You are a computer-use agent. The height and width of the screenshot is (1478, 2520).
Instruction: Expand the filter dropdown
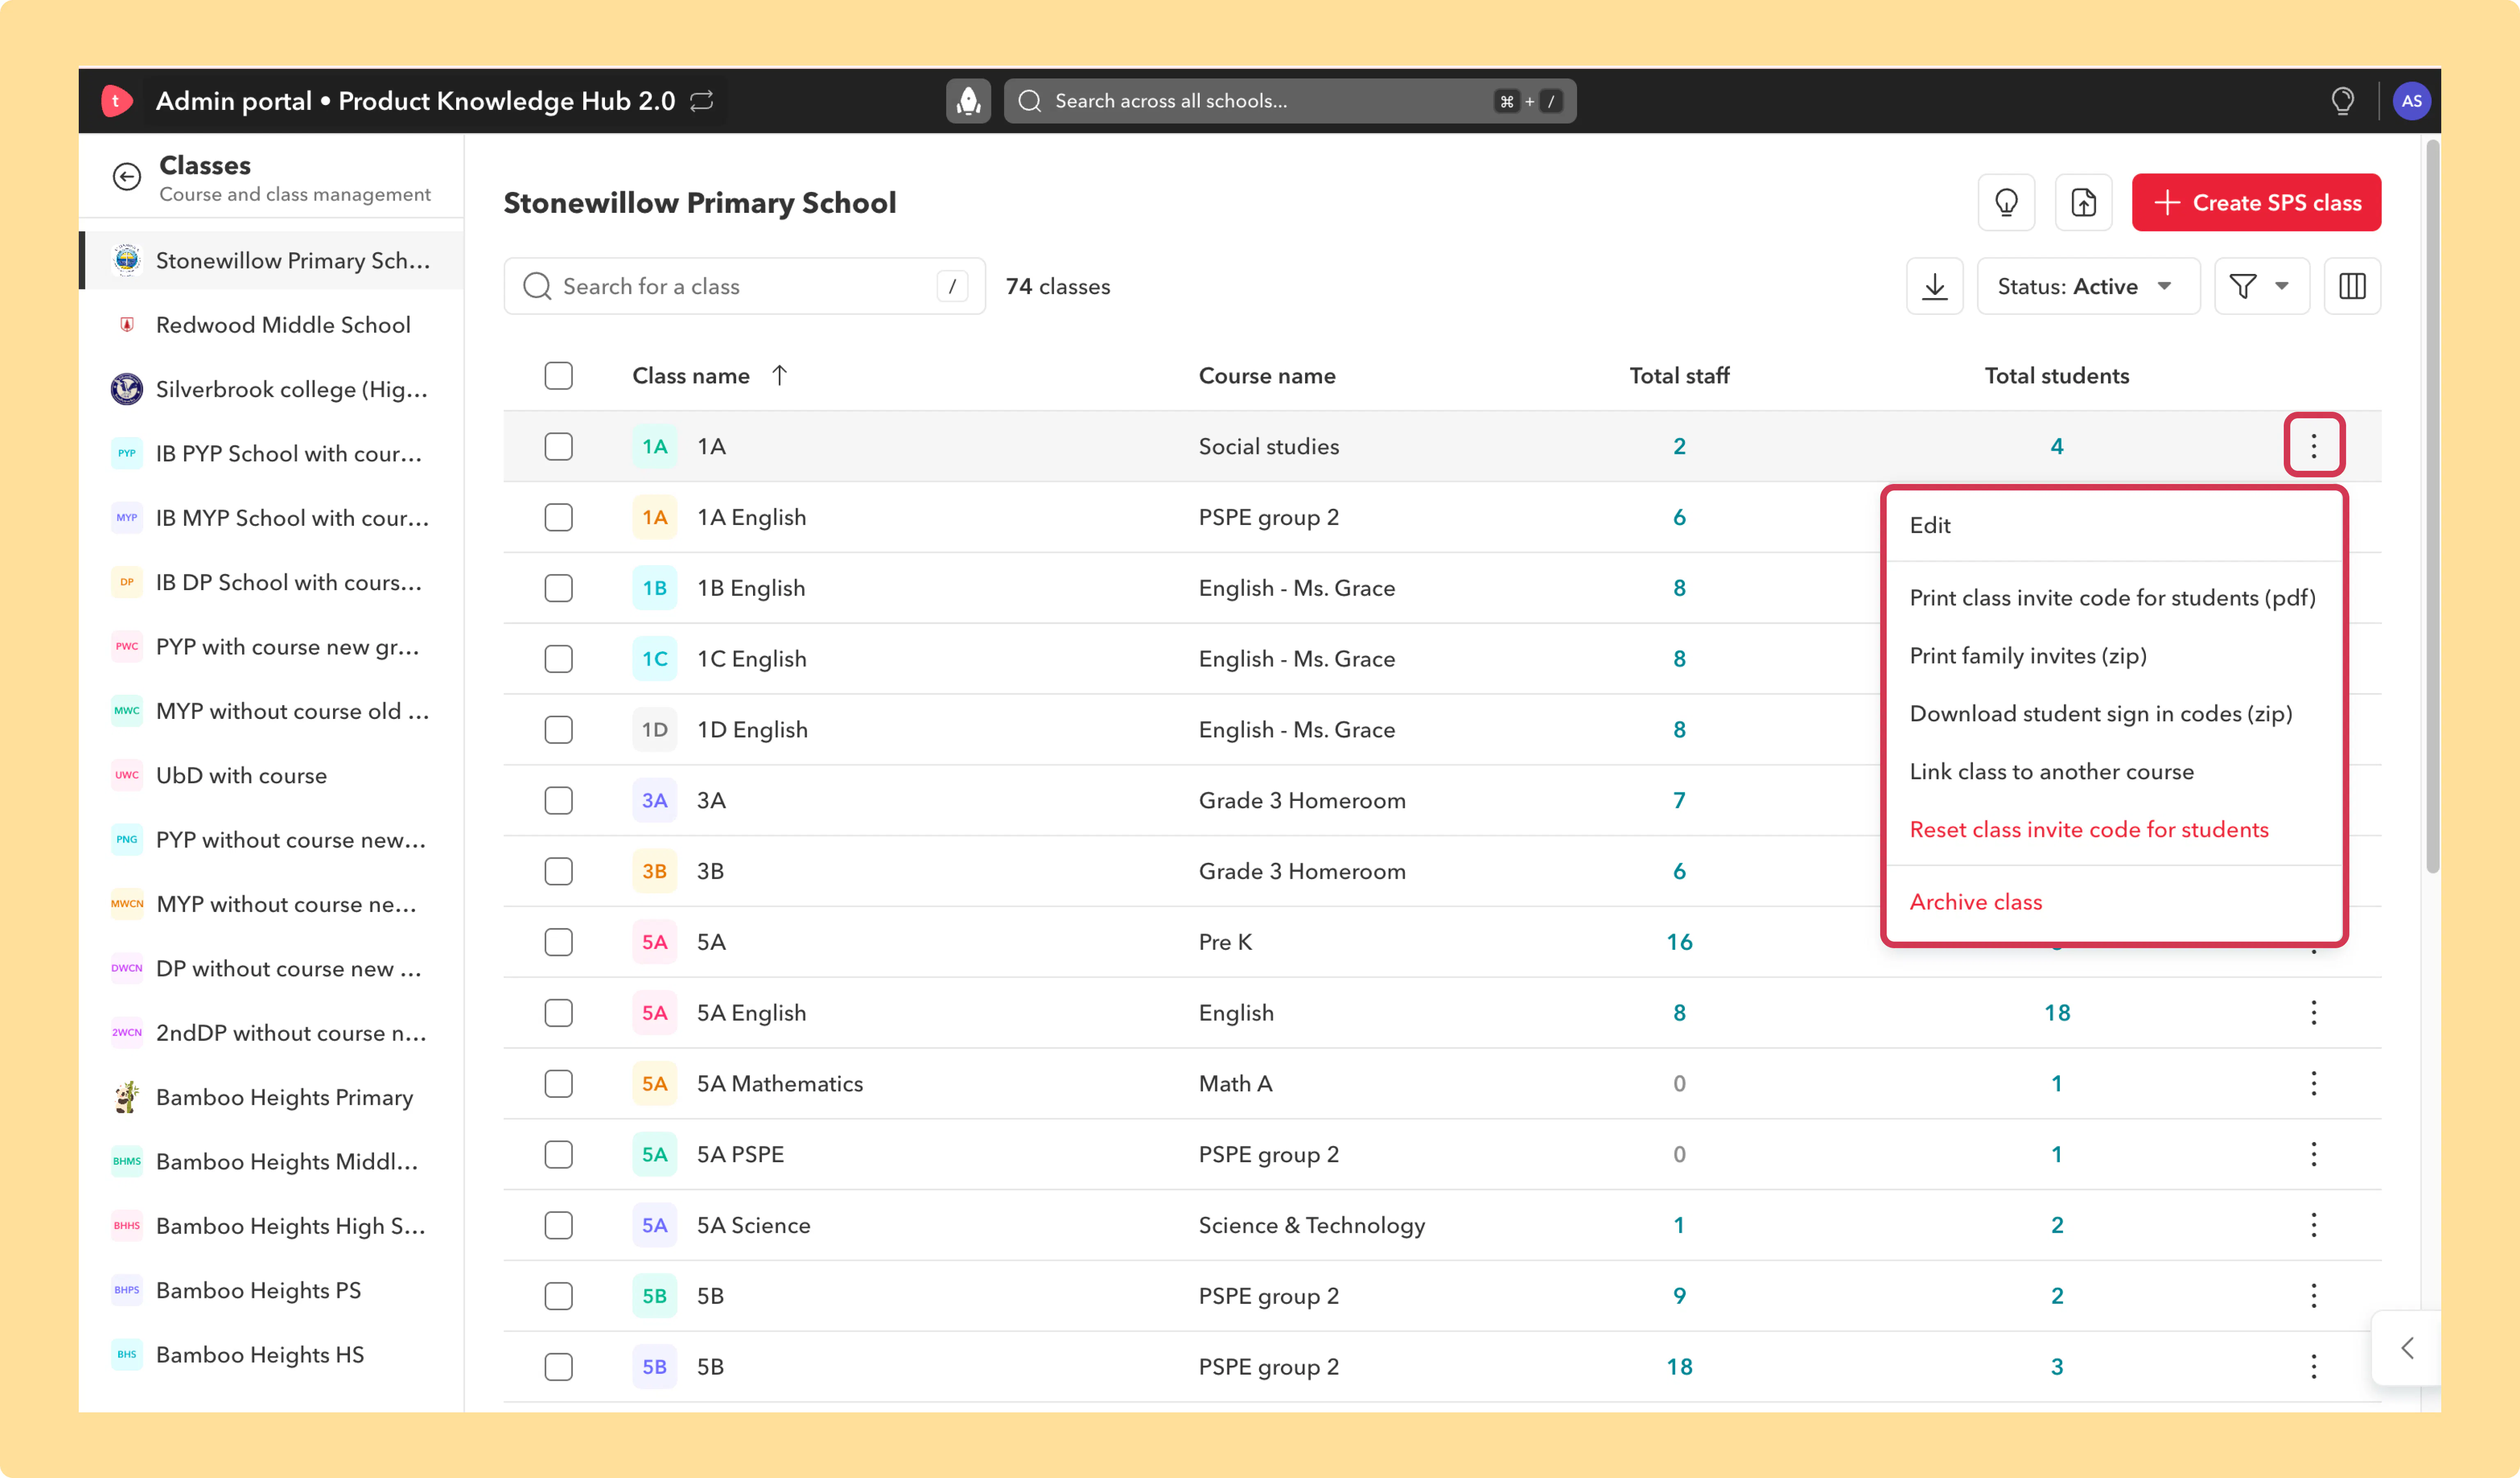point(2261,286)
